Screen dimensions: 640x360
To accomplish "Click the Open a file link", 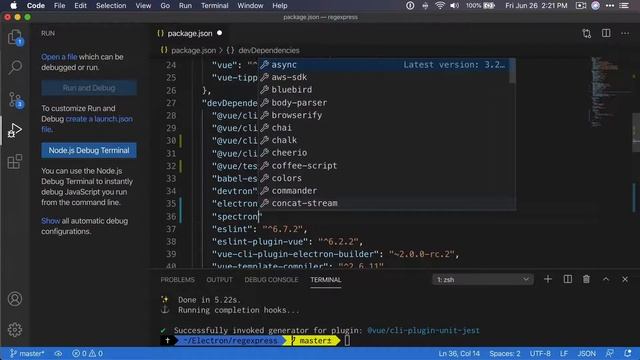I will (x=59, y=57).
